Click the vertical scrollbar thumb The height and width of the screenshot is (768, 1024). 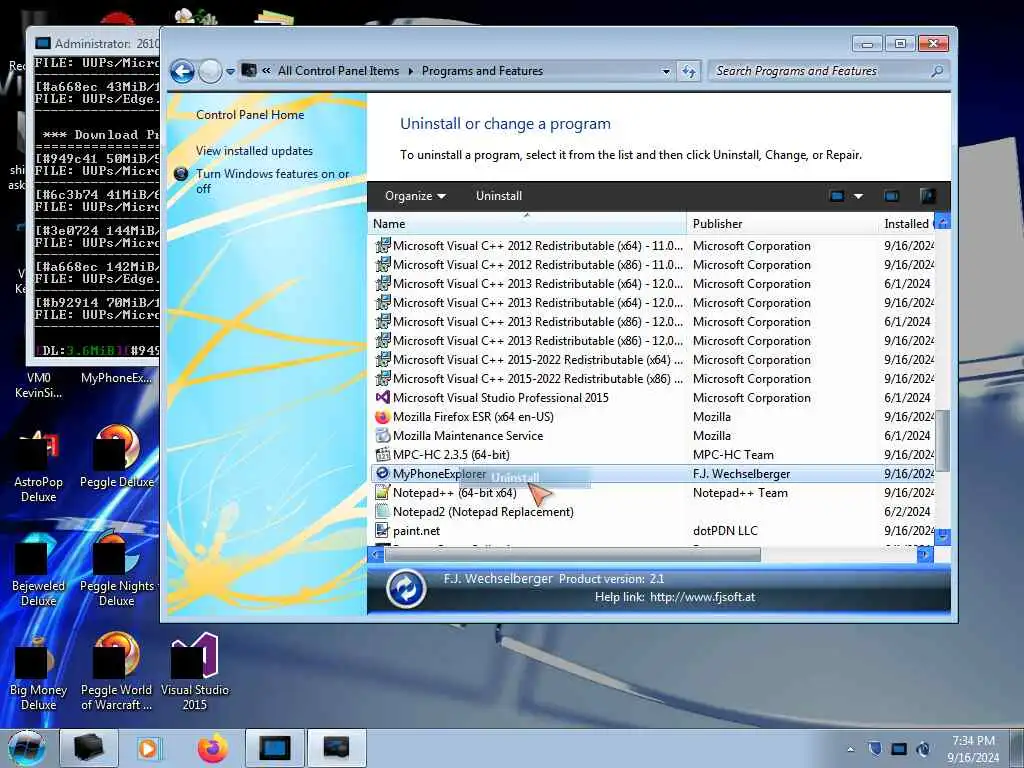942,439
